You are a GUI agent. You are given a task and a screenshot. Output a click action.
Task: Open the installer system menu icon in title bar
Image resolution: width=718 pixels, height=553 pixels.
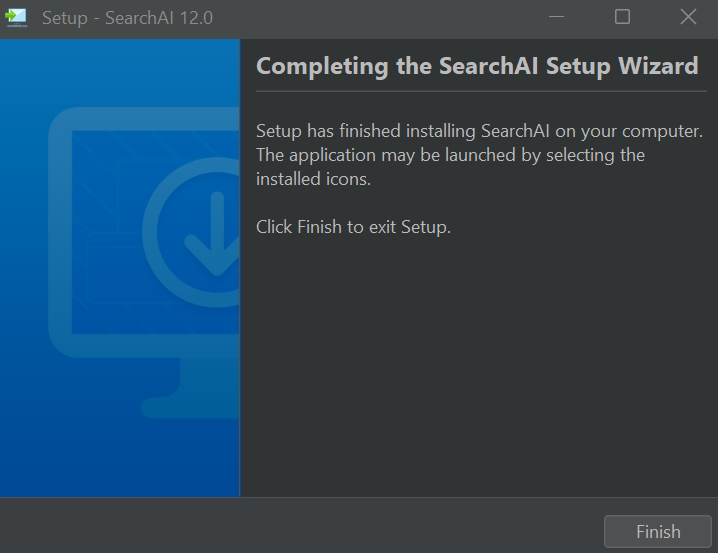coord(16,18)
